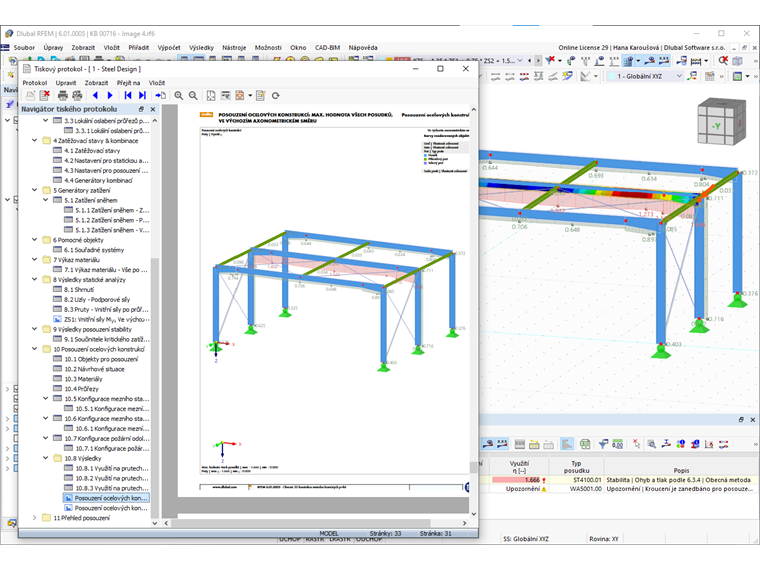Collapse the 5 Generátory zatížení node
760x570 pixels.
[34, 190]
